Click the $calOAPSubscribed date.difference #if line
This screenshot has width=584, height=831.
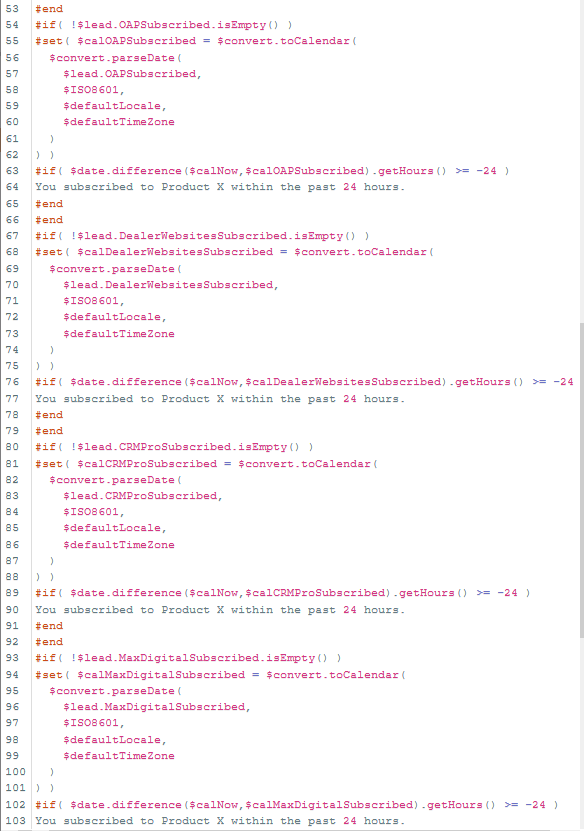(272, 171)
